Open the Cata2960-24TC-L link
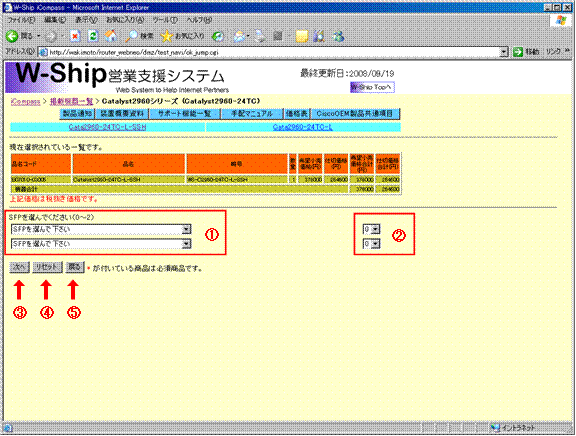This screenshot has height=436, width=576. tap(303, 127)
